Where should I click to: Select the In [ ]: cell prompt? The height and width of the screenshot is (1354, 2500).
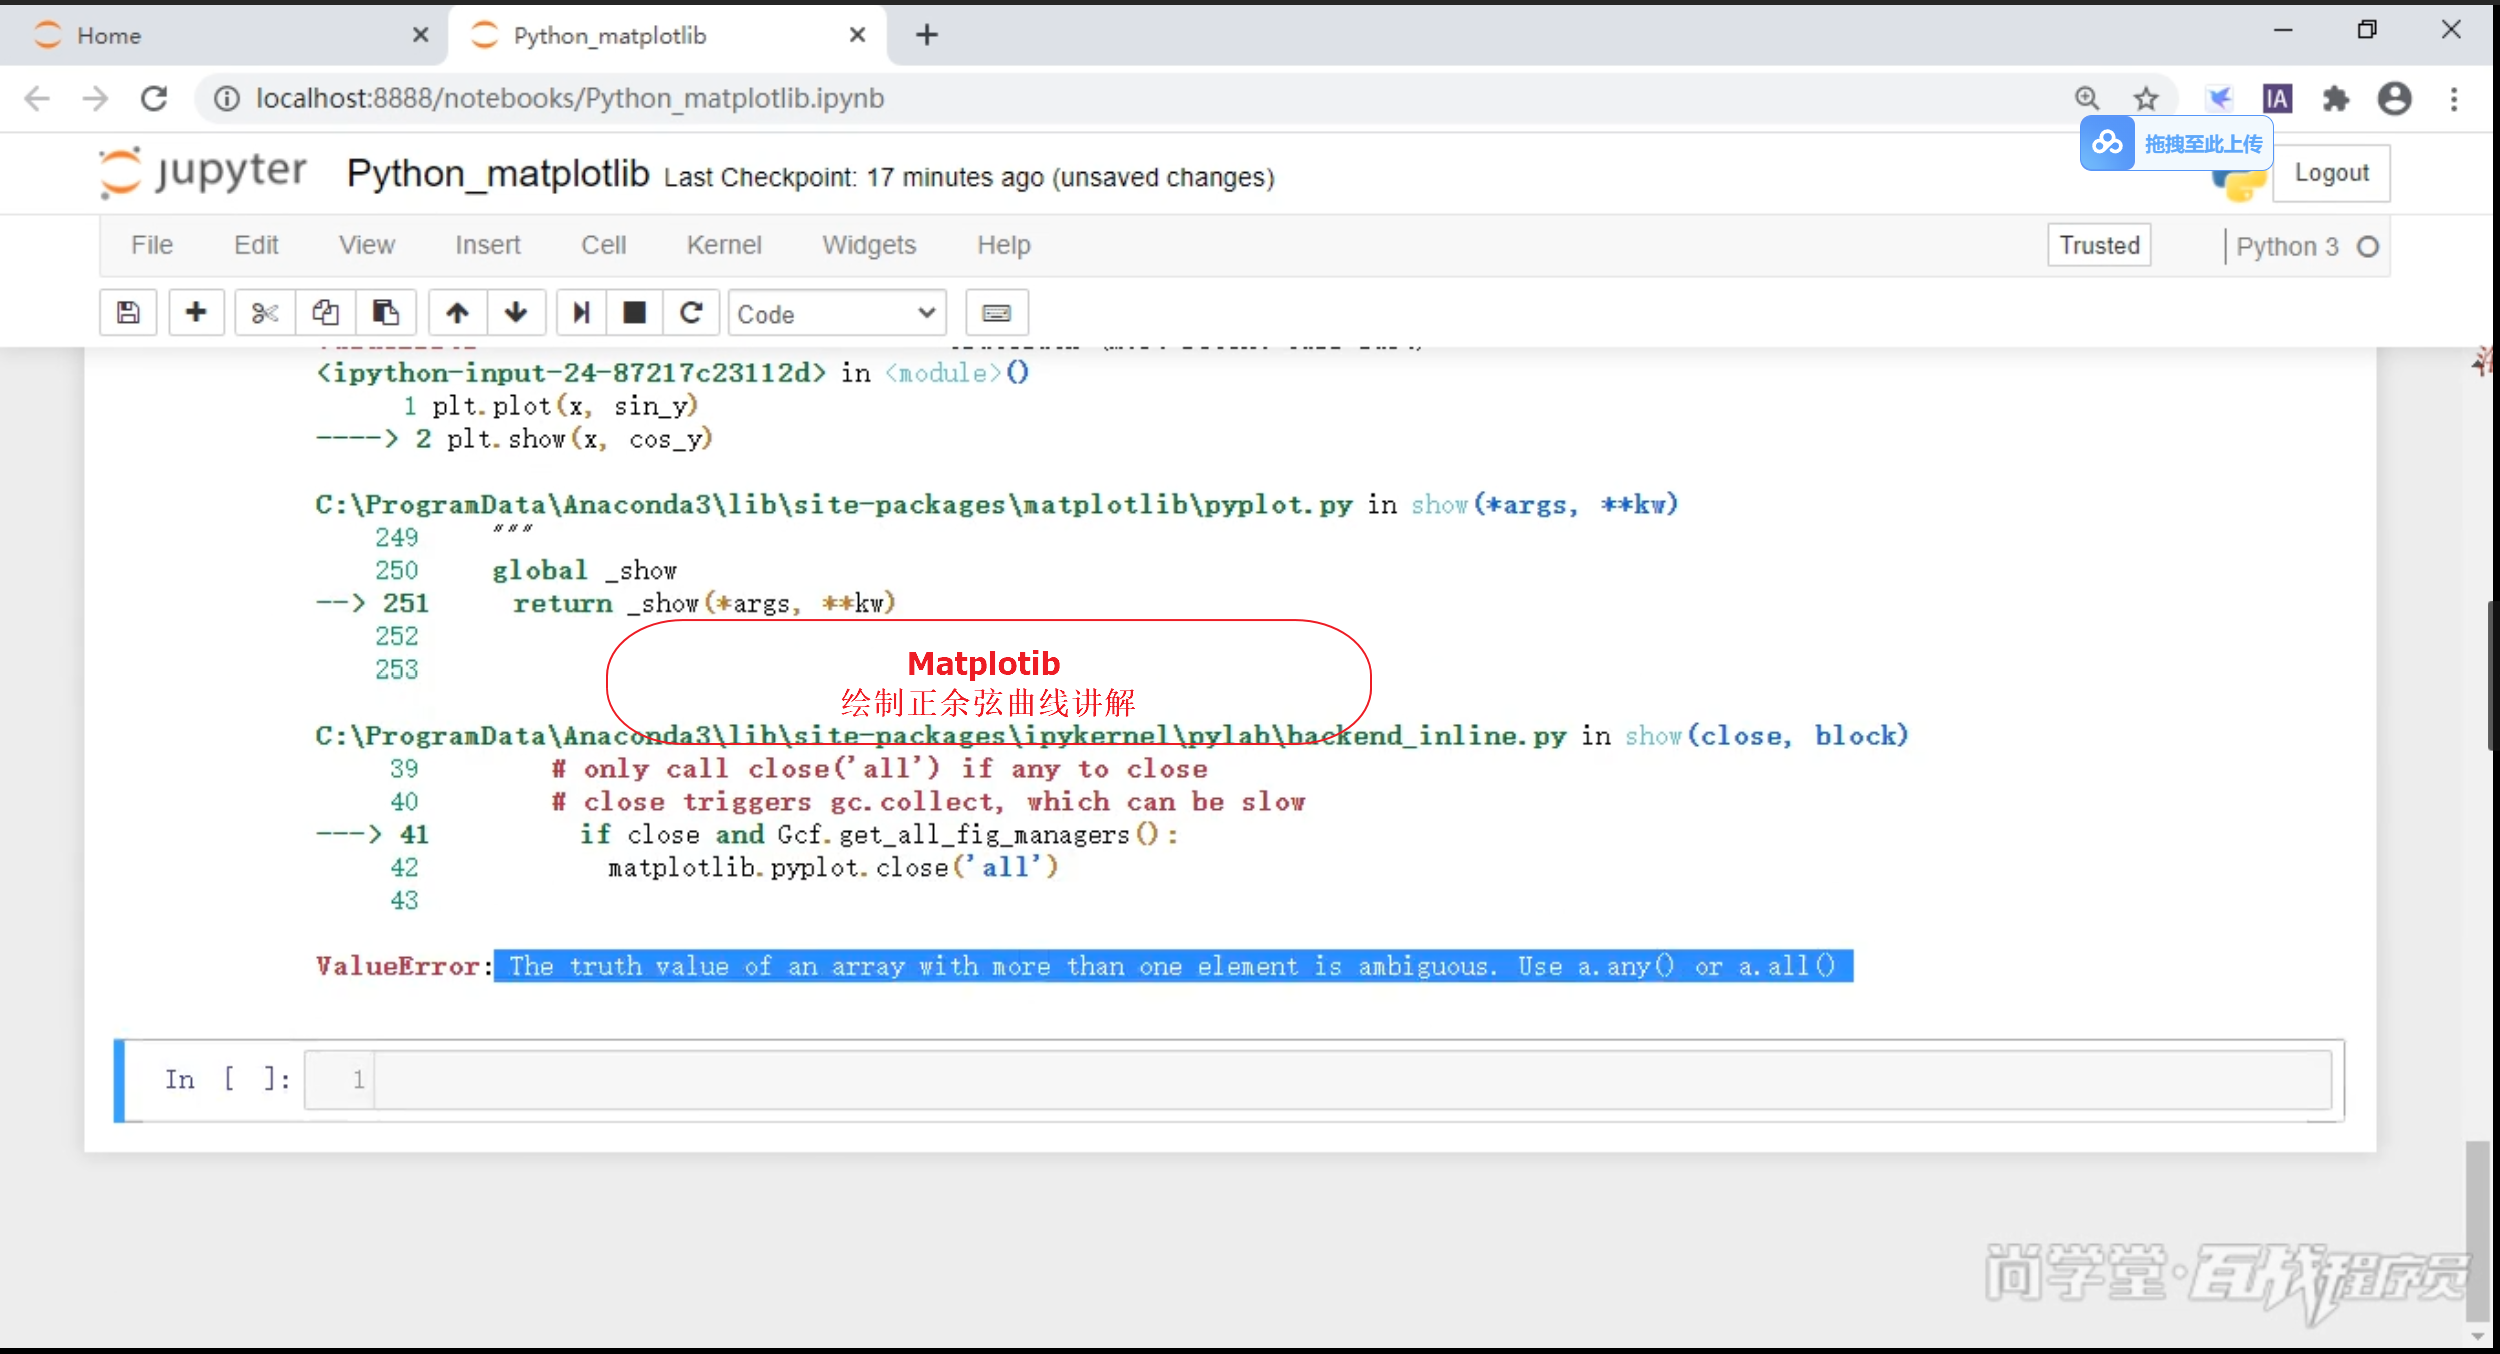pos(227,1079)
